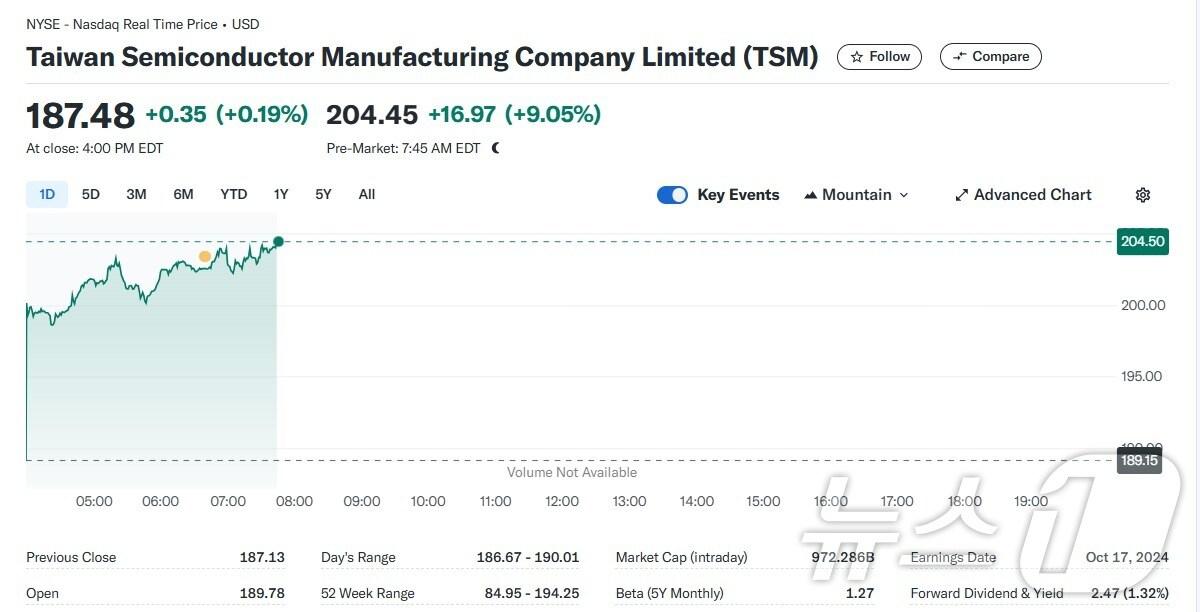The image size is (1200, 612).
Task: Toggle the Key Events switch off
Action: (672, 194)
